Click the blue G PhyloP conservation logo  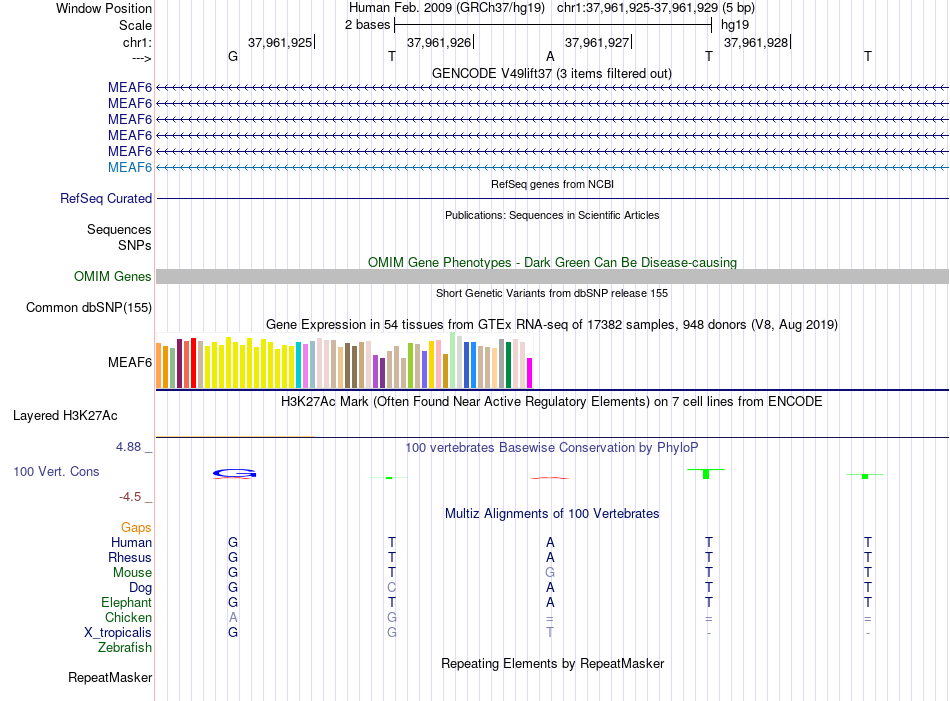click(234, 473)
